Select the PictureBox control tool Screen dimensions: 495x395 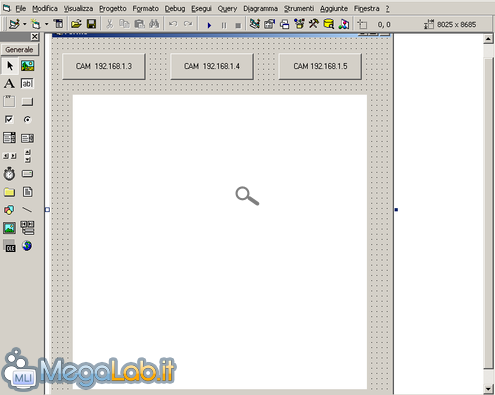27,66
